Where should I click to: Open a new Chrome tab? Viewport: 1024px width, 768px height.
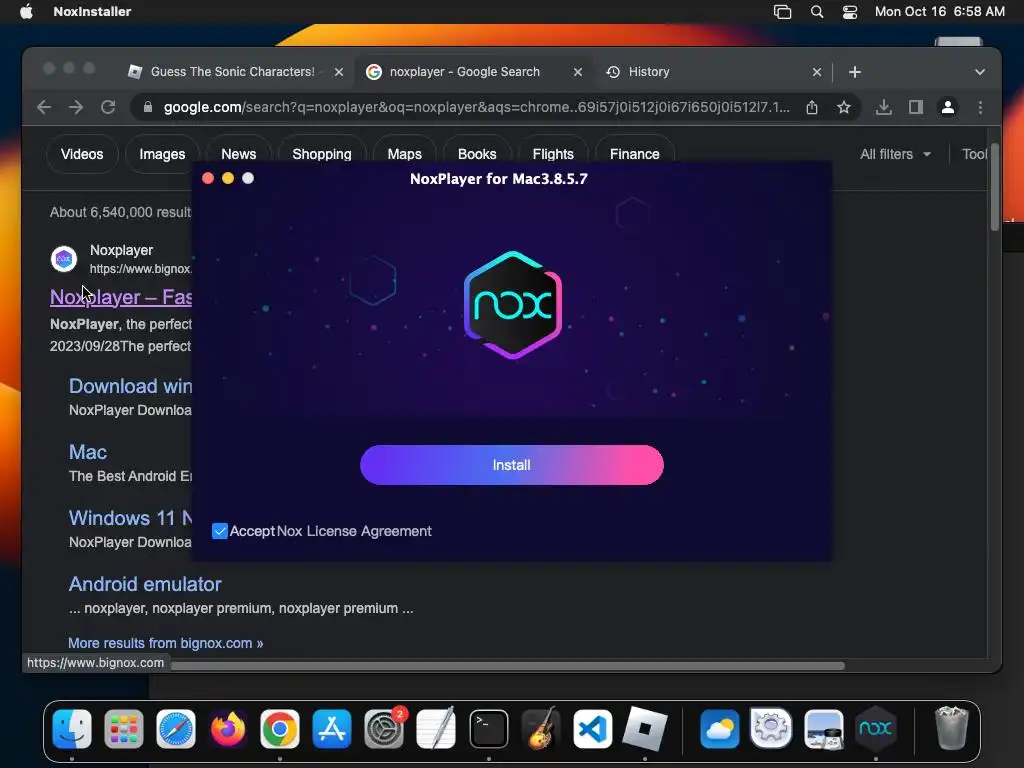(x=855, y=72)
